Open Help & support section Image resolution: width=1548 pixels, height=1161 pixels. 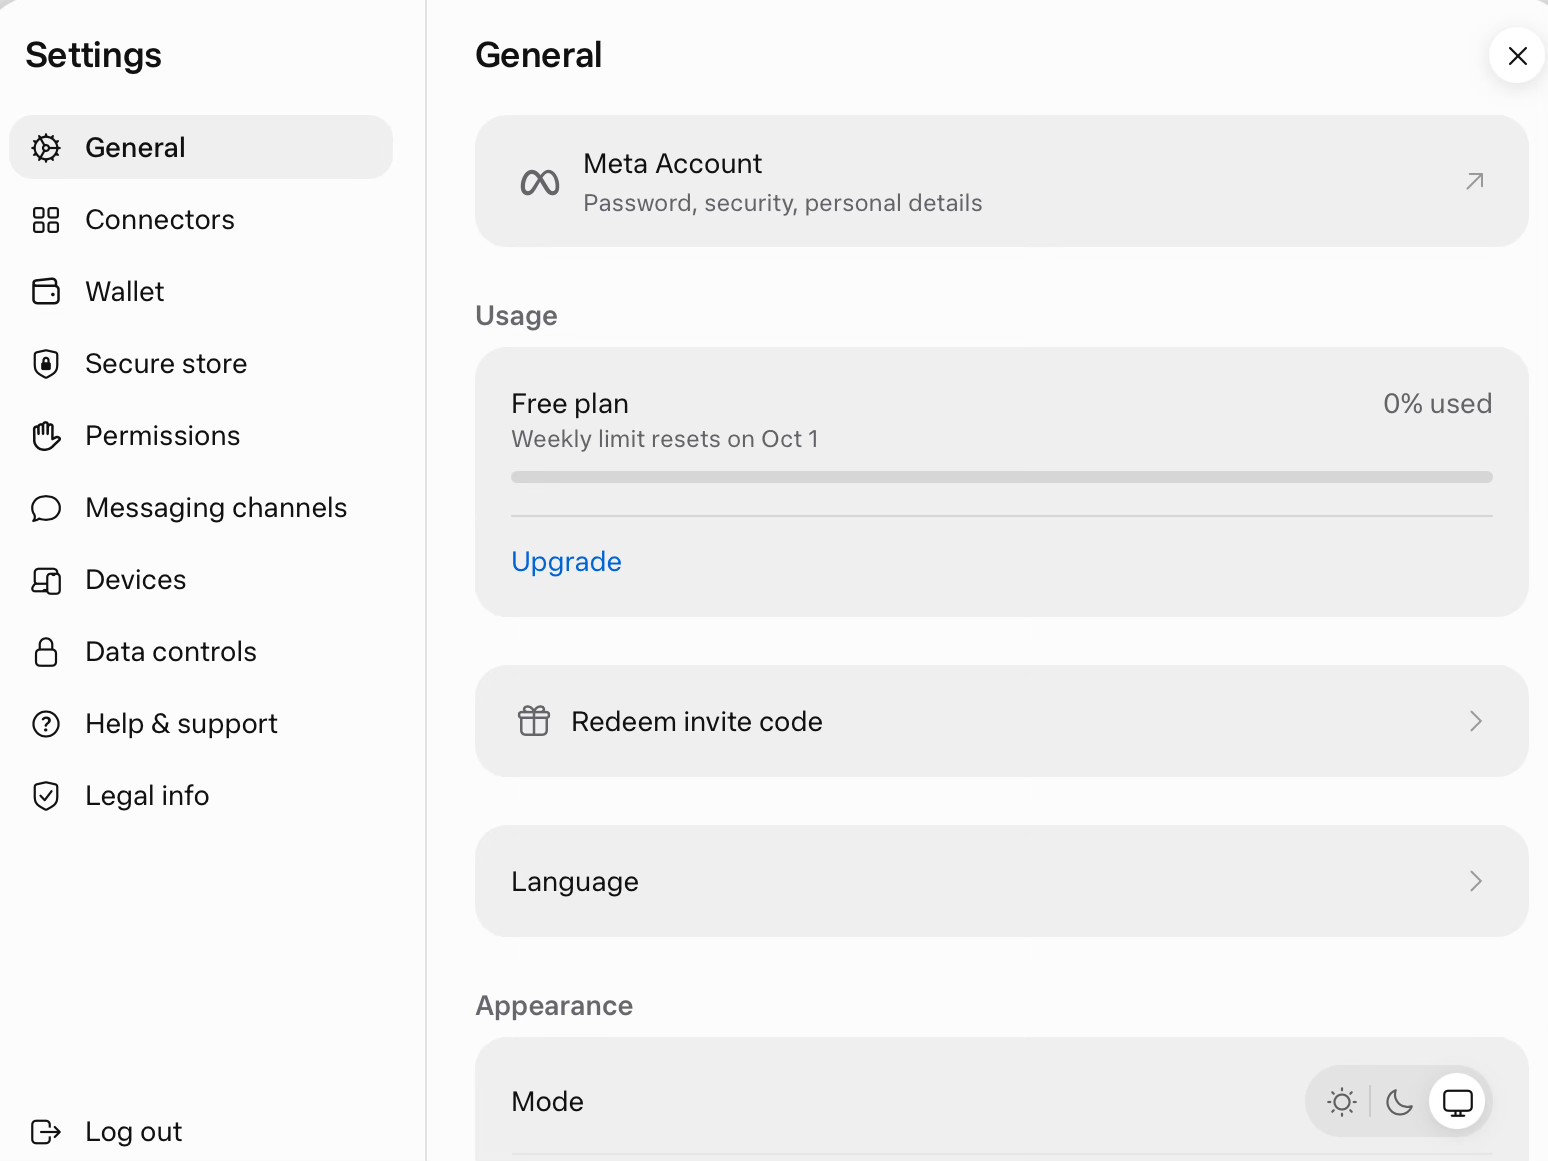click(x=201, y=724)
